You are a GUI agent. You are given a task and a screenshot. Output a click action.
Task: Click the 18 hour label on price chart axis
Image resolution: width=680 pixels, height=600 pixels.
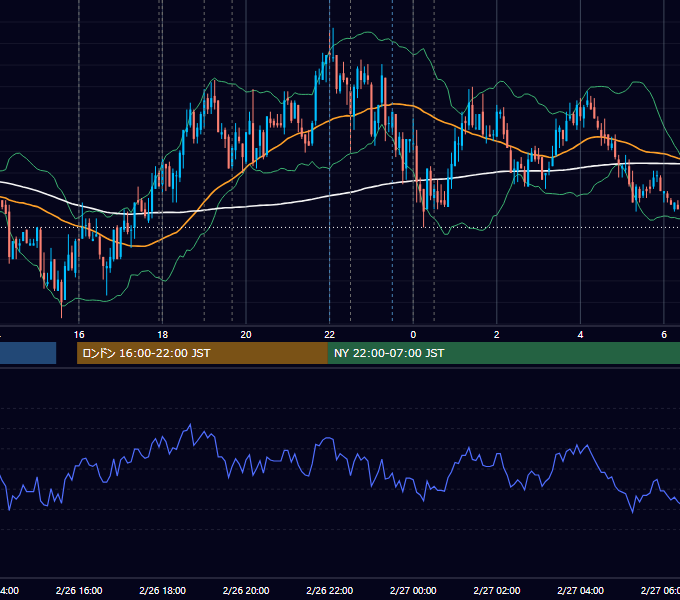coord(162,335)
